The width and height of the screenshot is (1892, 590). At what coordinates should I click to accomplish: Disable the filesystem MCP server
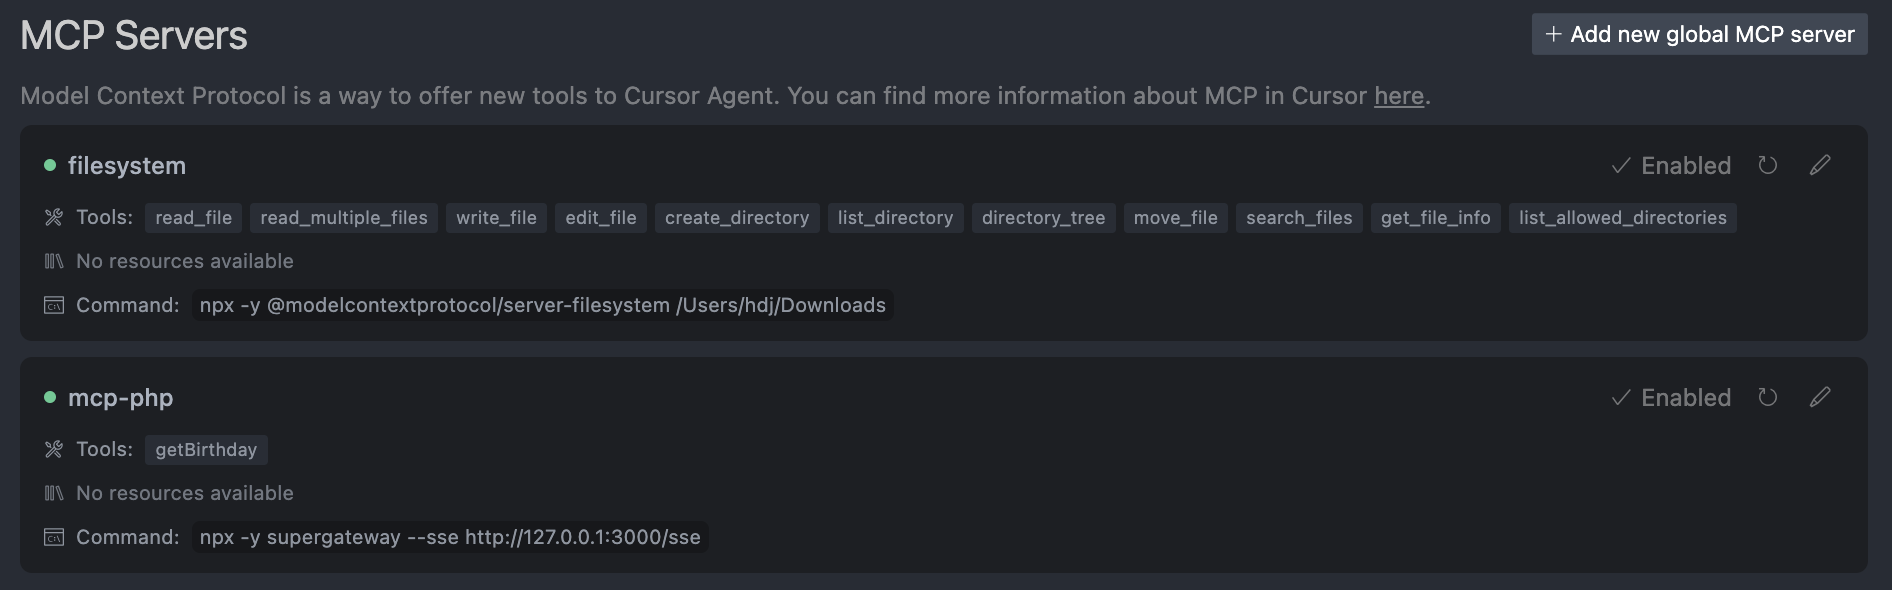[x=1672, y=165]
